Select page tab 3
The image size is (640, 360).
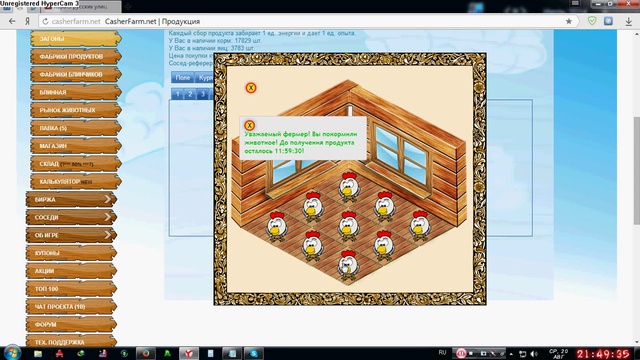coord(203,94)
